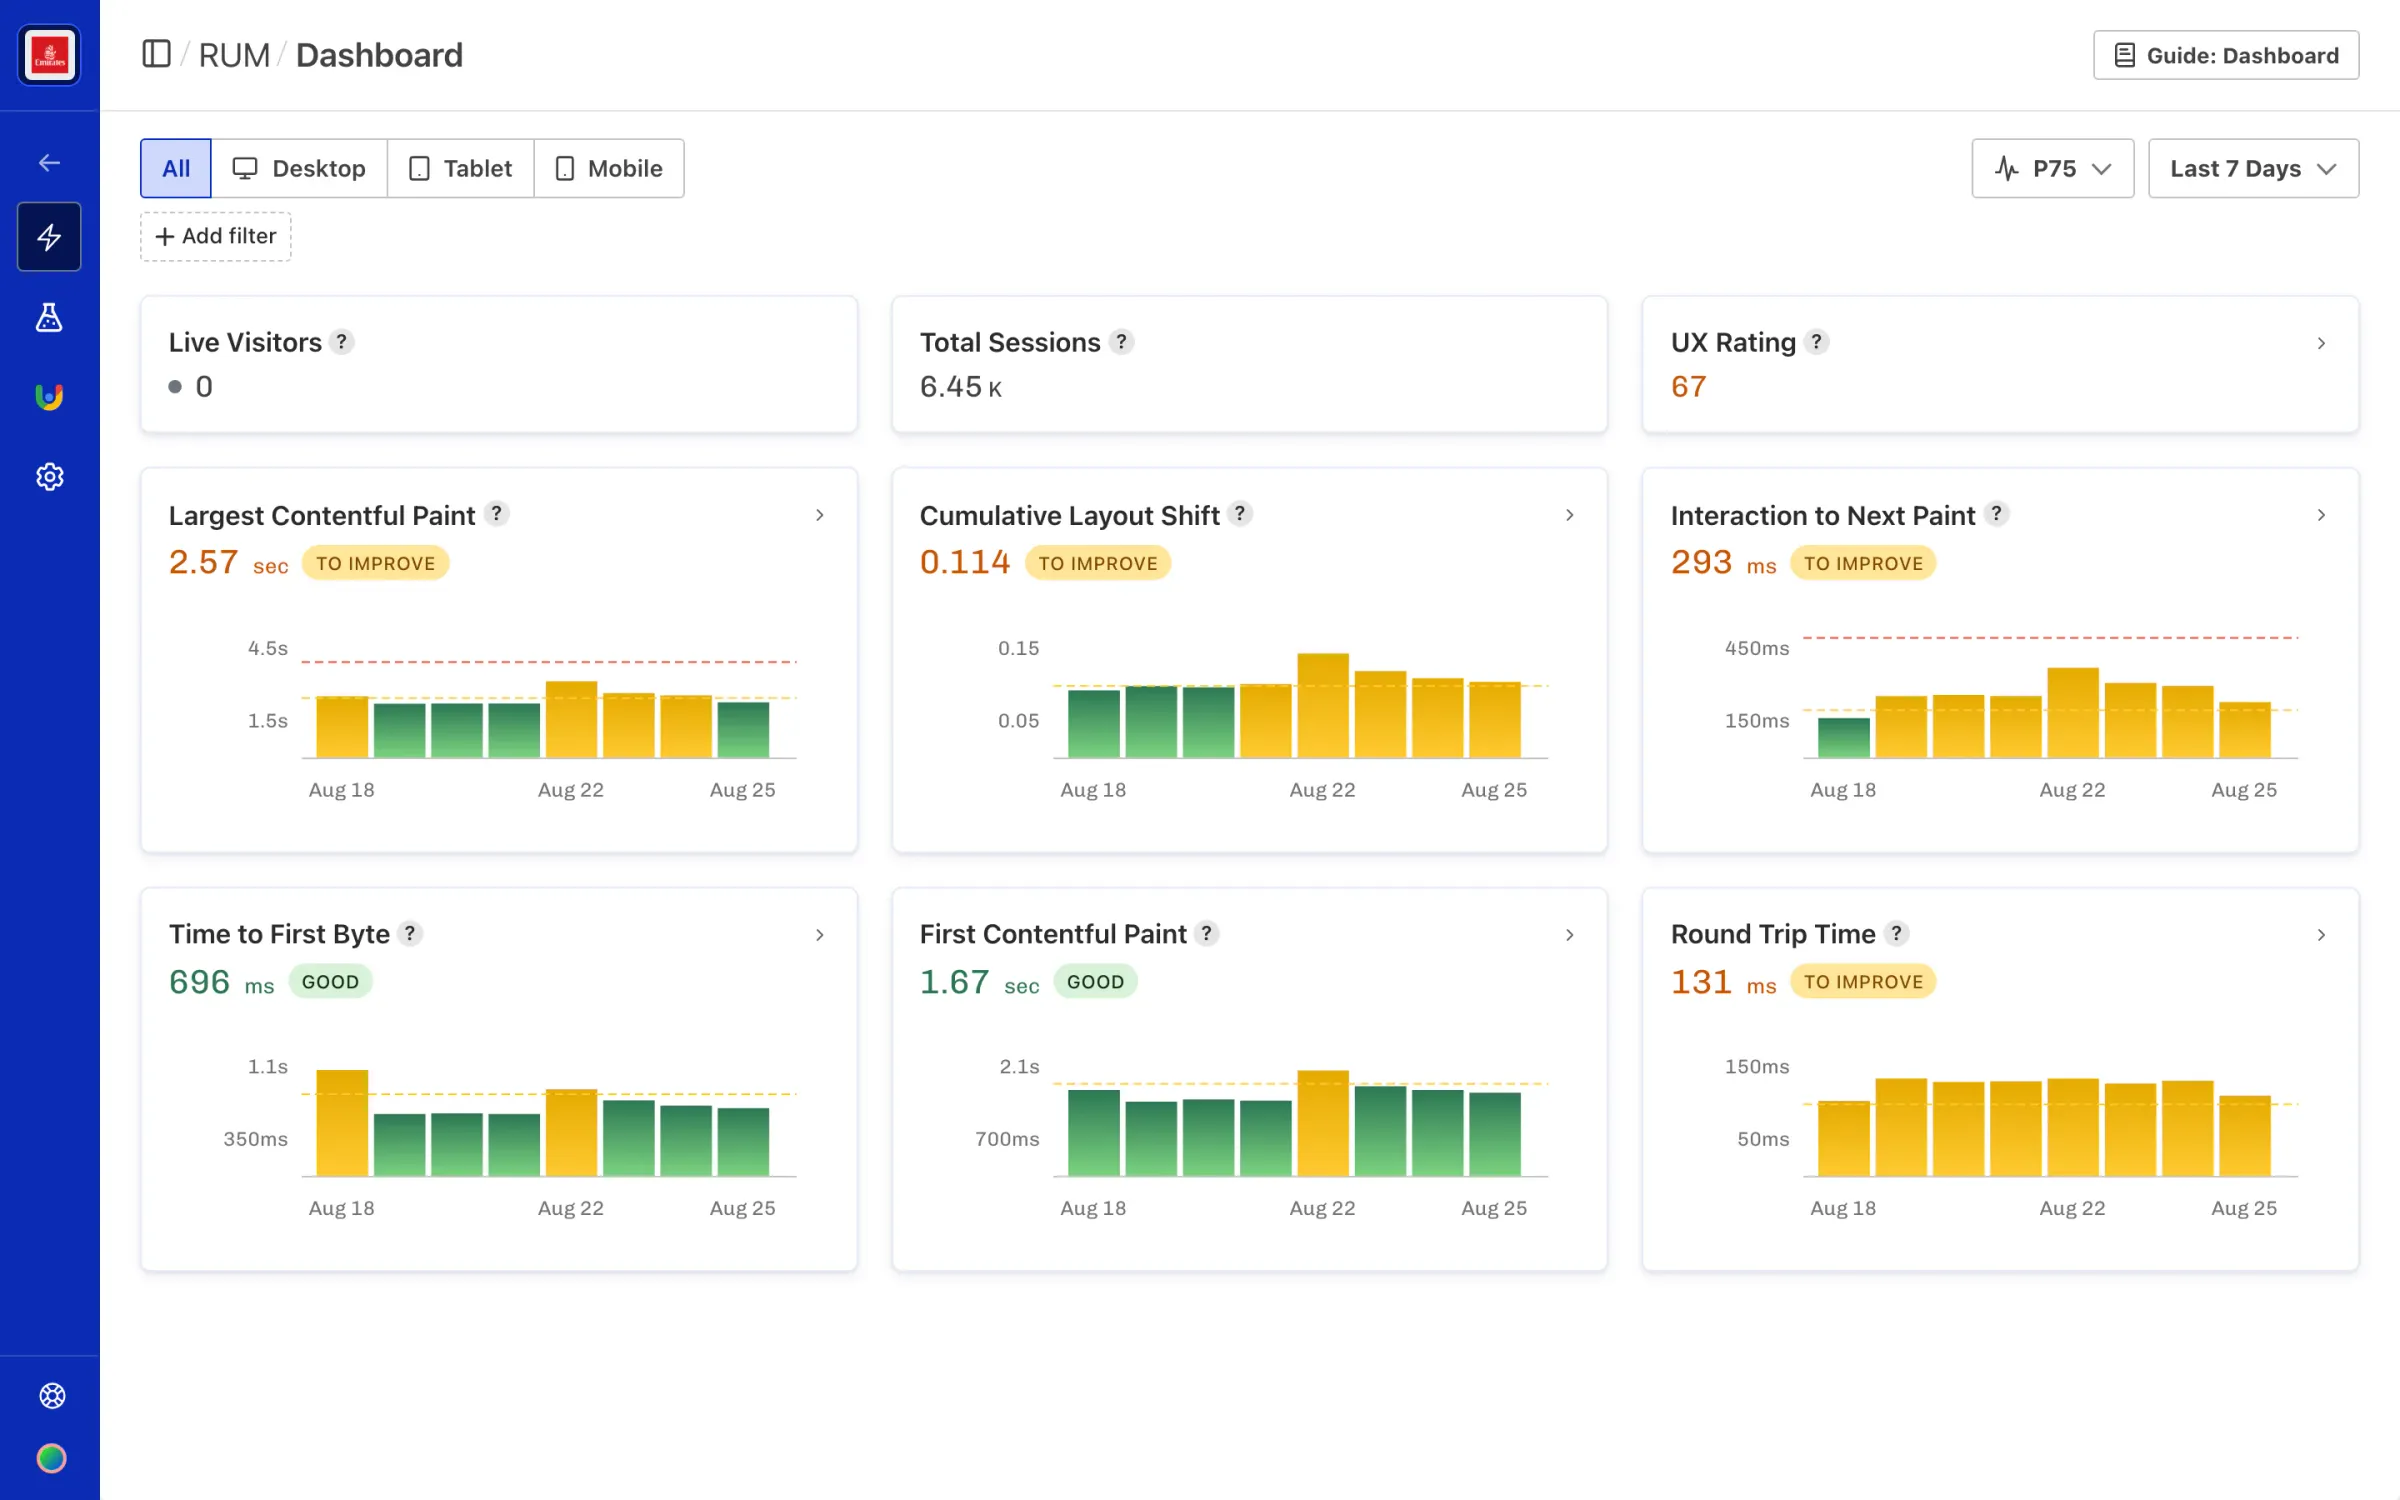Toggle the sidebar panel icon

[x=156, y=54]
